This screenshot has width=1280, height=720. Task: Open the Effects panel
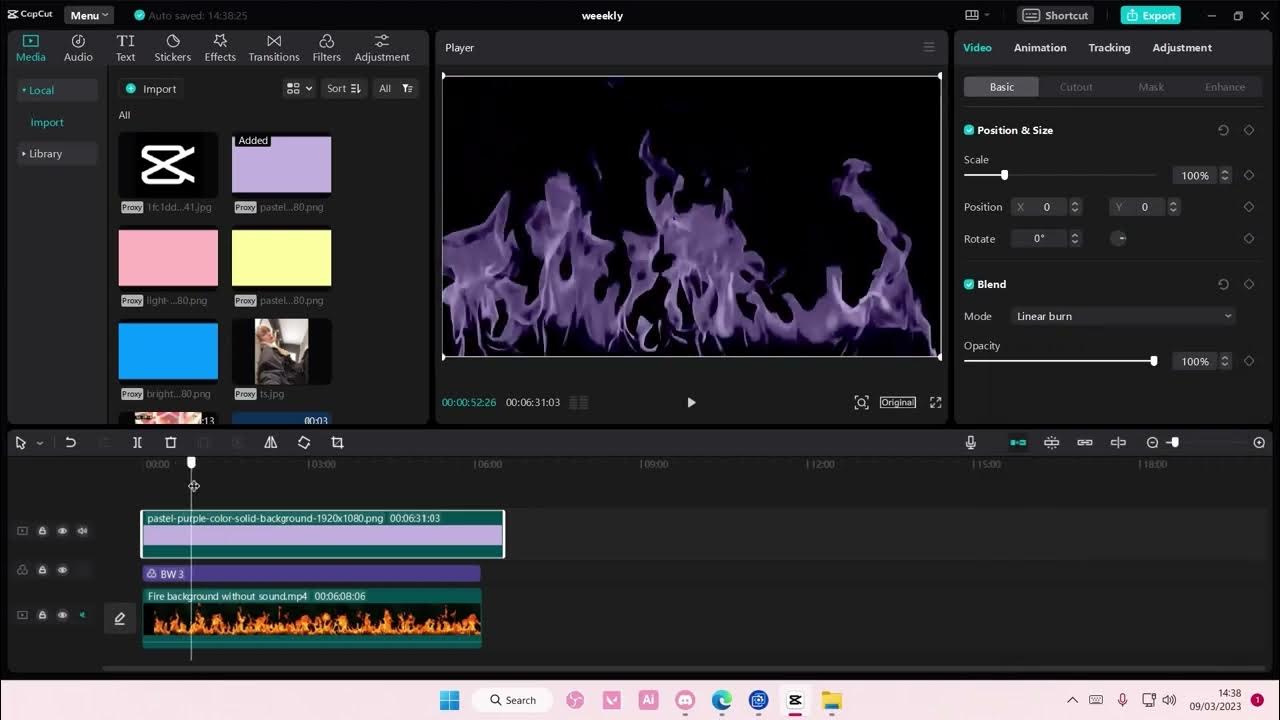[x=220, y=47]
